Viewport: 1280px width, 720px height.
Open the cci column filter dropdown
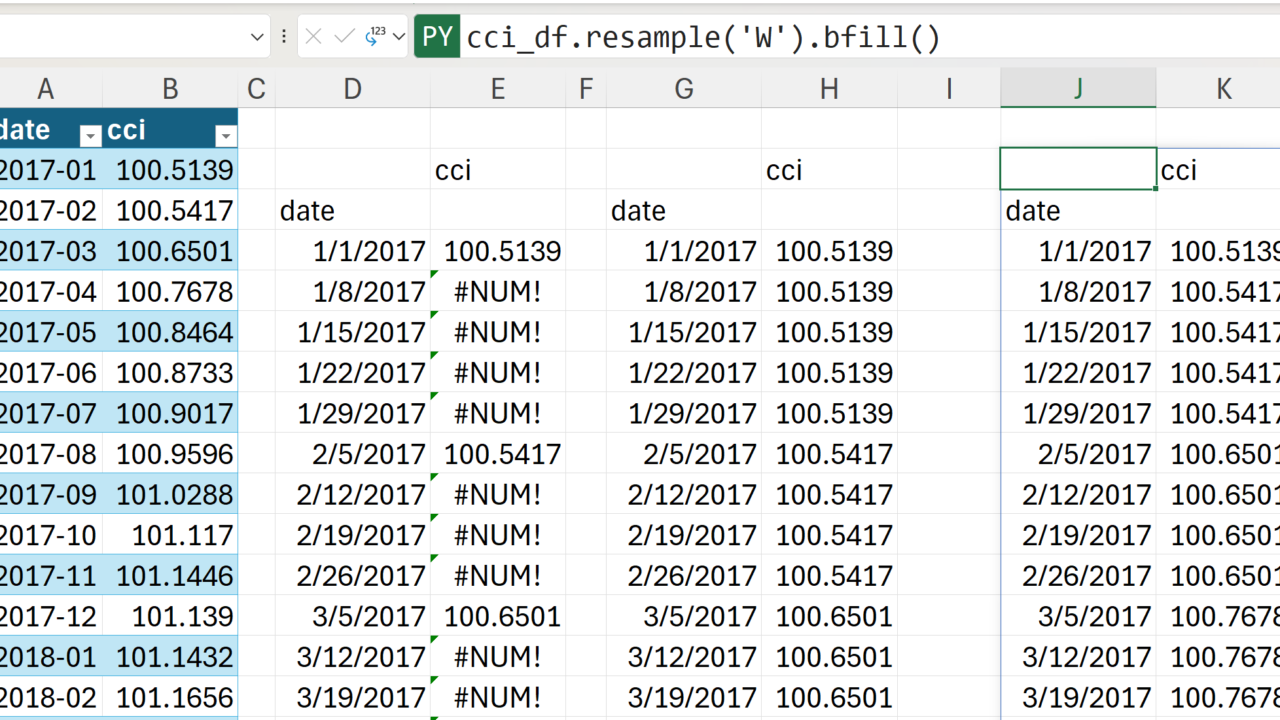coord(226,135)
